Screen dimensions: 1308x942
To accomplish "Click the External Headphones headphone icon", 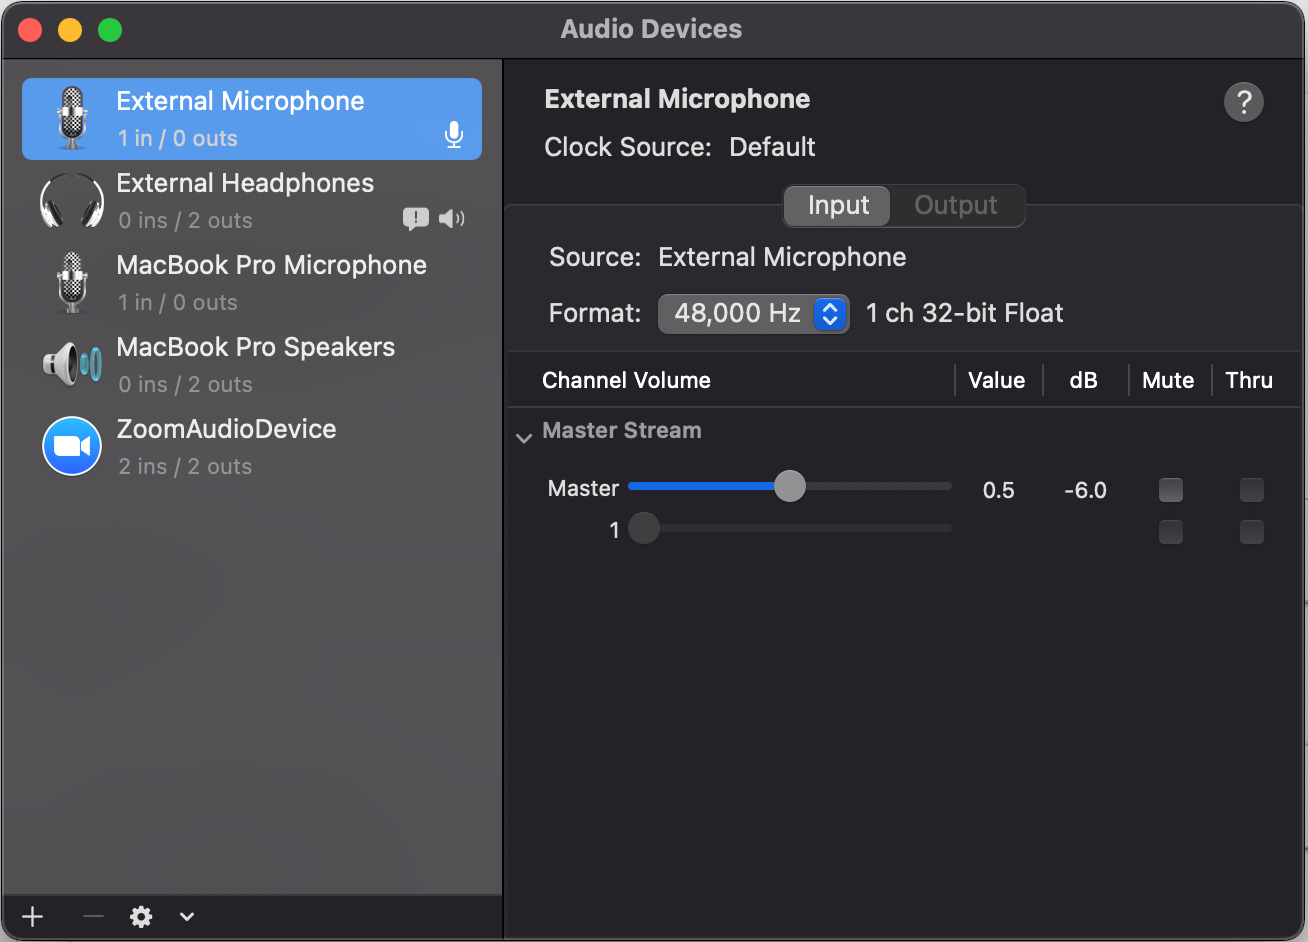I will [71, 200].
